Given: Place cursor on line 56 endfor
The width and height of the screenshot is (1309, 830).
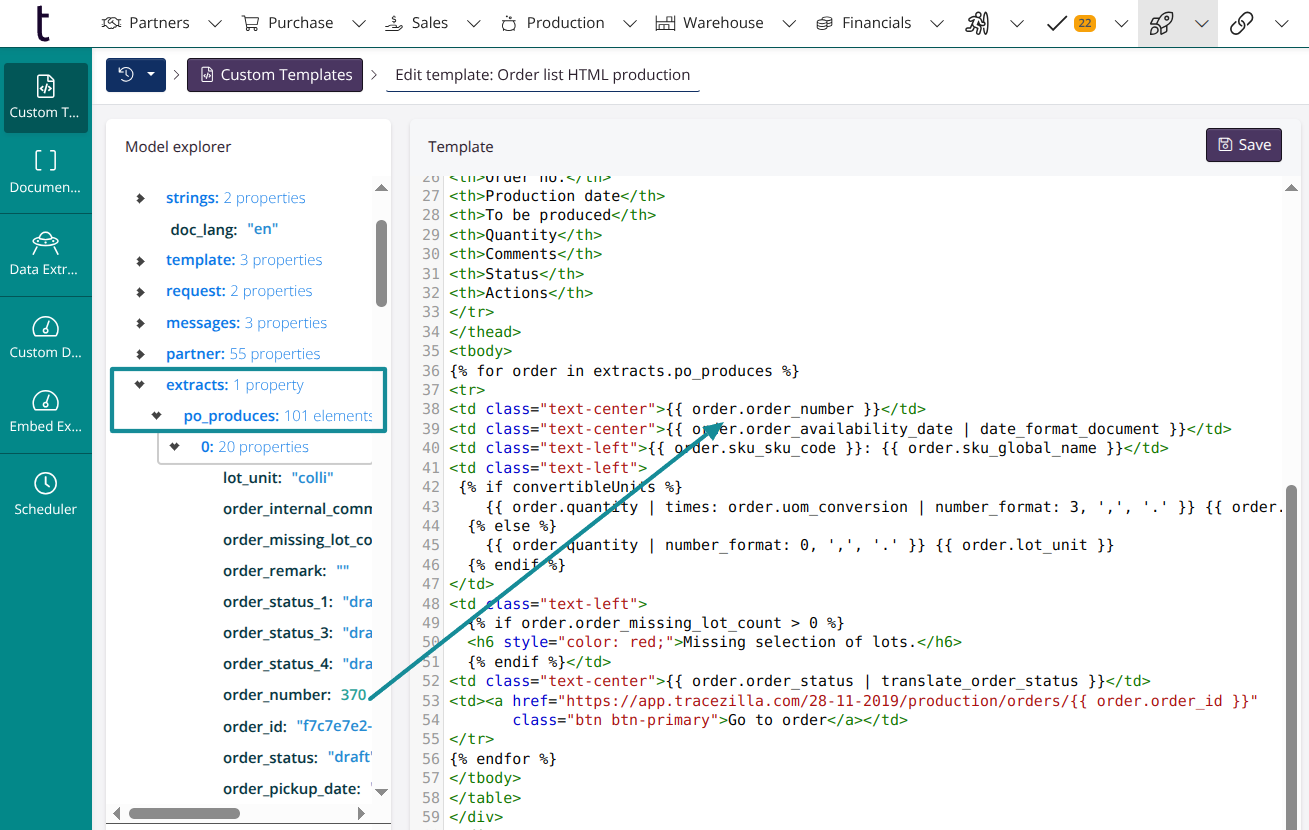Looking at the screenshot, I should coord(503,759).
